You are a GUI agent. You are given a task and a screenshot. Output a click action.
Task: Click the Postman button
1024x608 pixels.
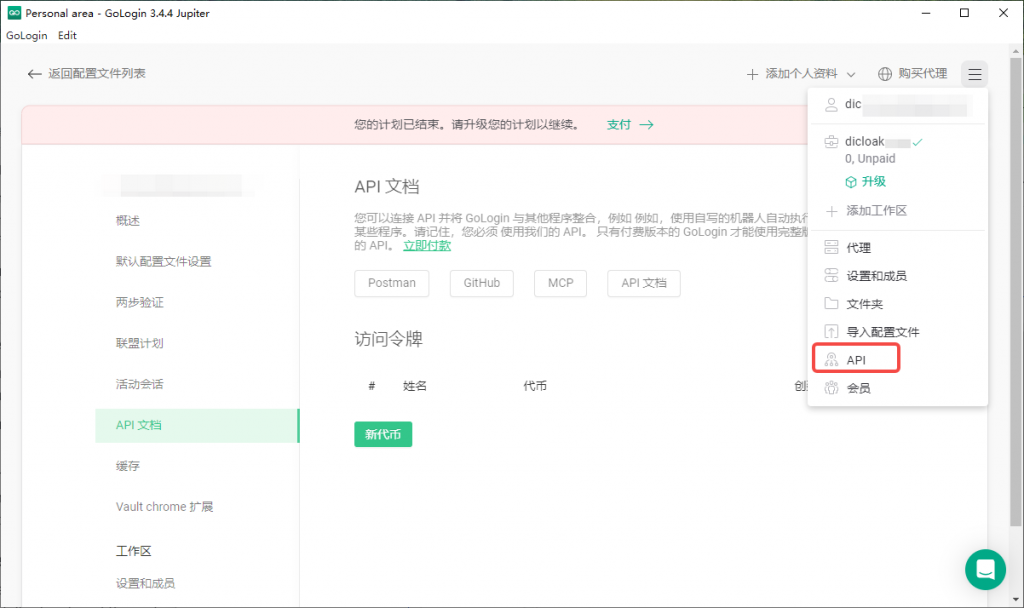pyautogui.click(x=392, y=283)
